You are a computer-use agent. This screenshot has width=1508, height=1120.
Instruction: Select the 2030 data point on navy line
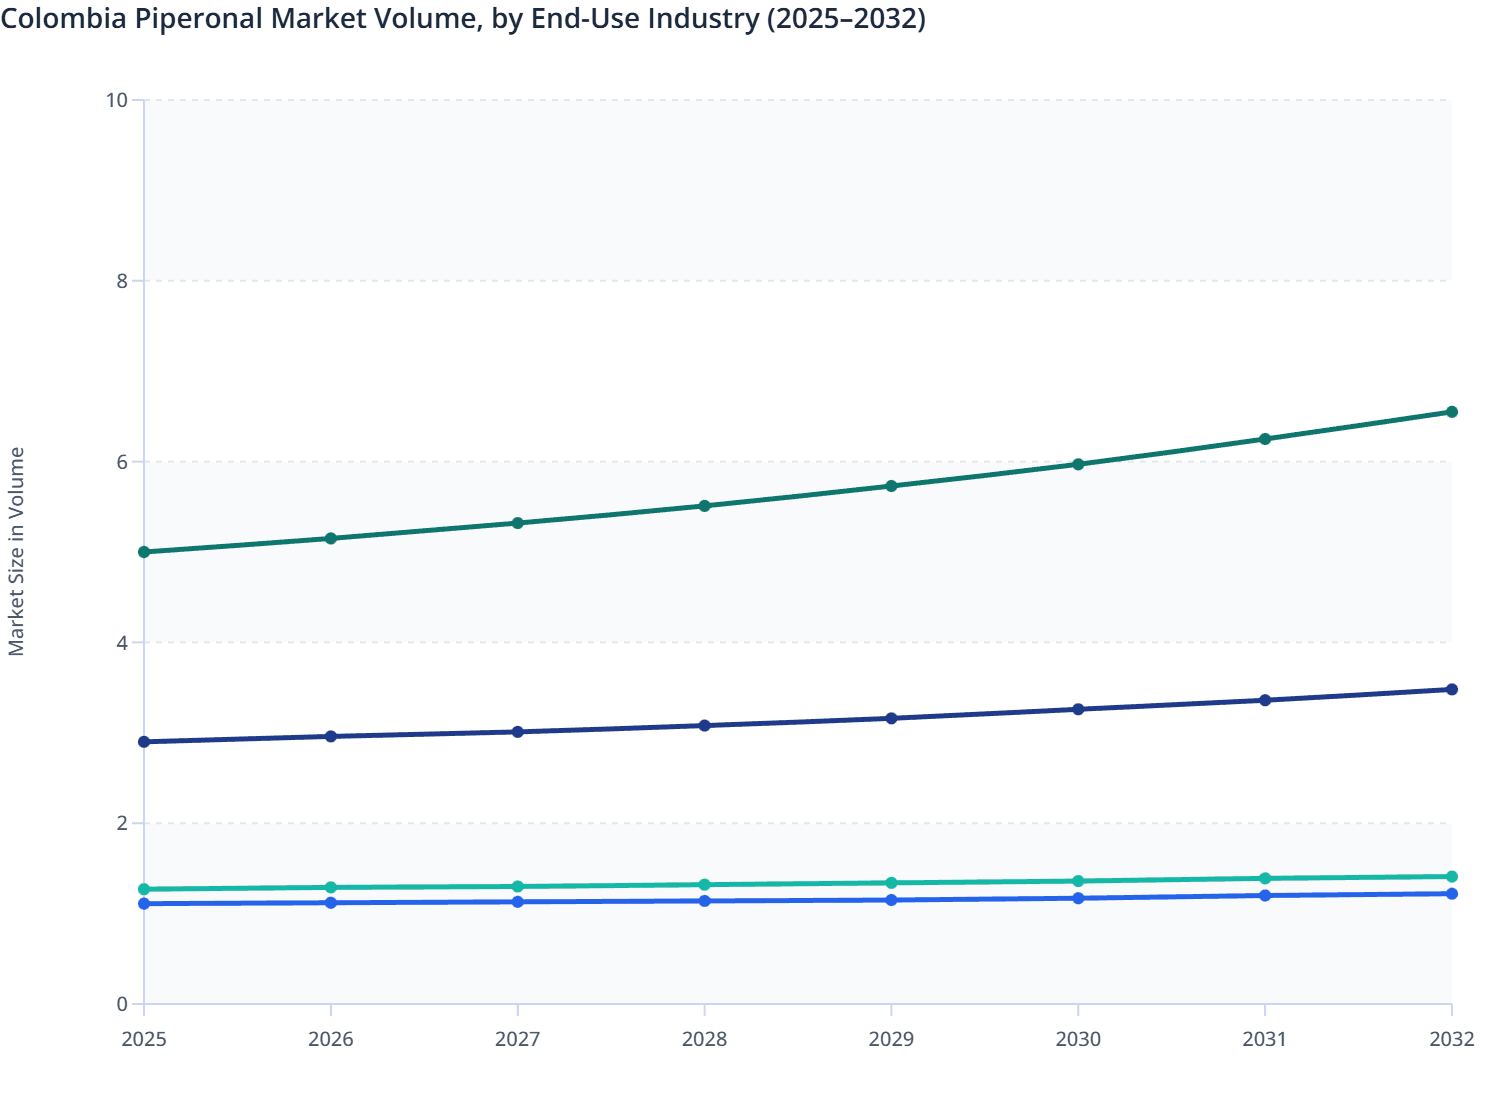1077,708
